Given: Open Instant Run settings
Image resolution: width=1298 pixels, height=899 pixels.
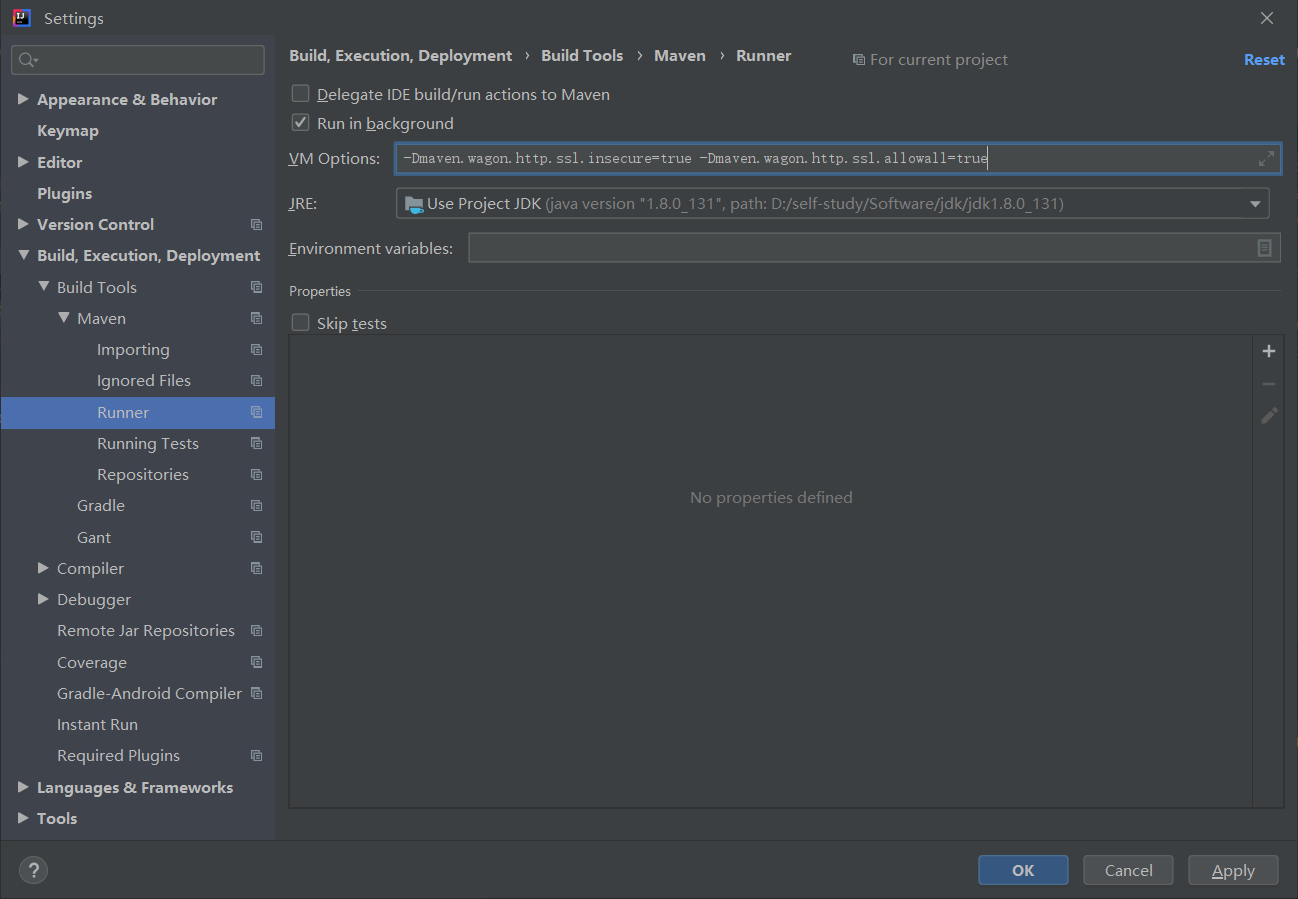Looking at the screenshot, I should coord(98,725).
